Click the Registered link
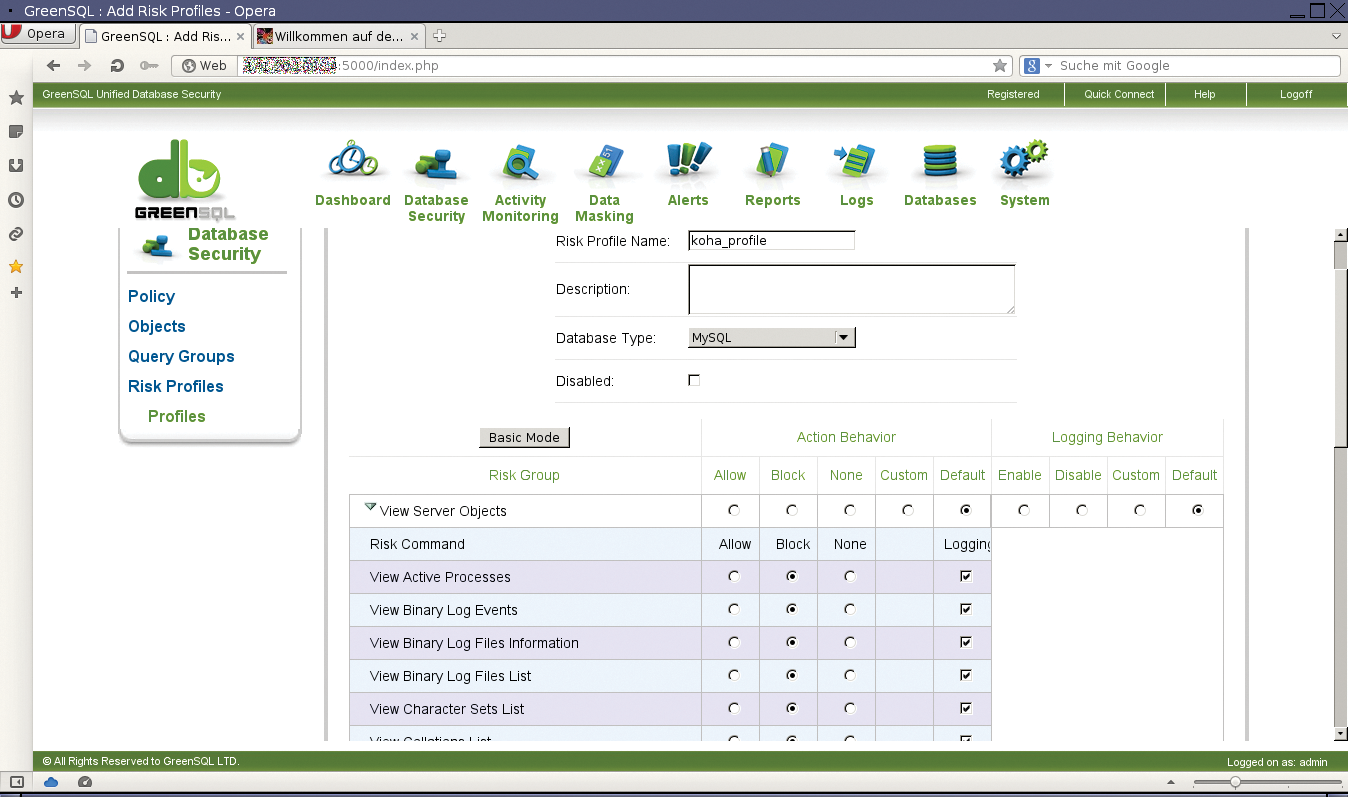 [x=1013, y=94]
